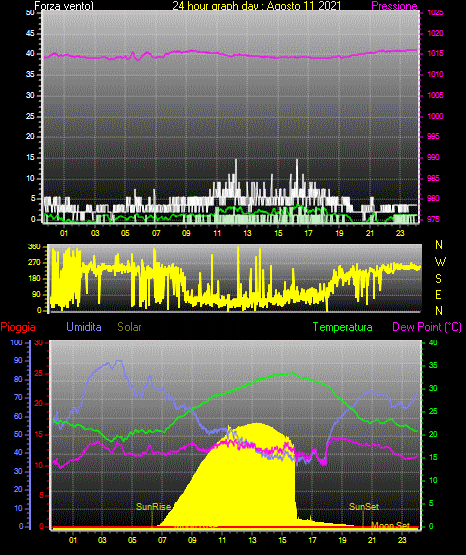Select the blue 50 humidity axis value

18,434
